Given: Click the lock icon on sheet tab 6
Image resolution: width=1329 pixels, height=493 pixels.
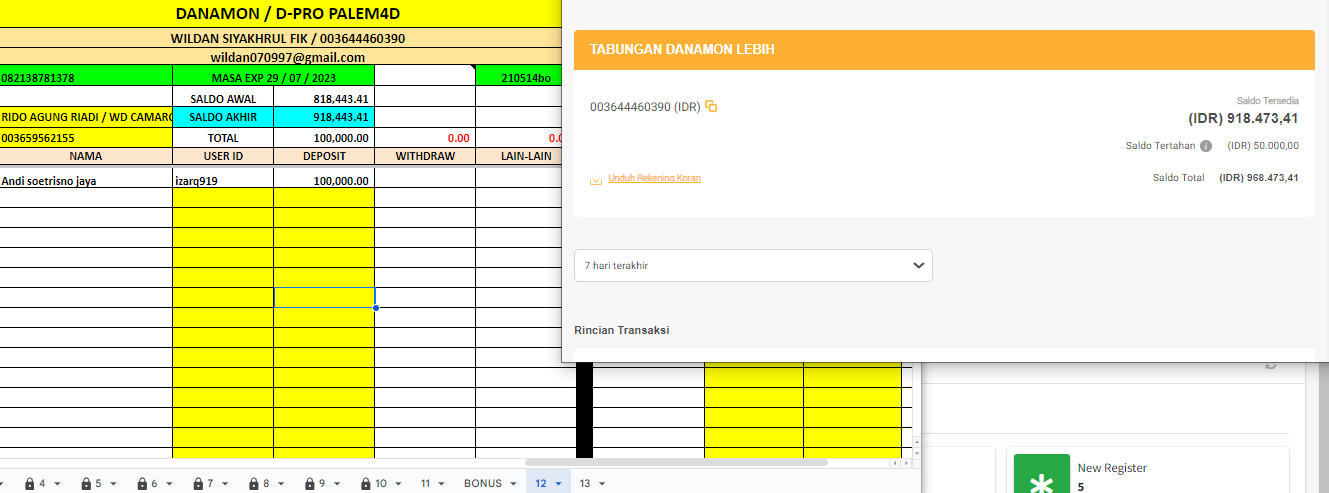Looking at the screenshot, I should pos(141,484).
